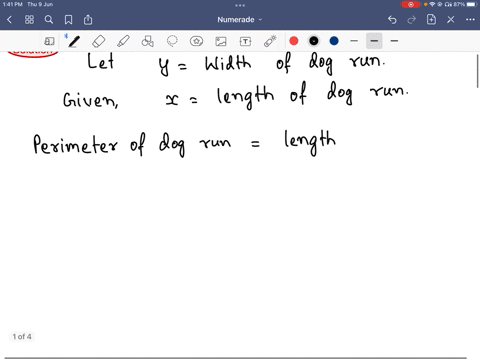
Task: Go back with the left chevron
Action: 9,20
